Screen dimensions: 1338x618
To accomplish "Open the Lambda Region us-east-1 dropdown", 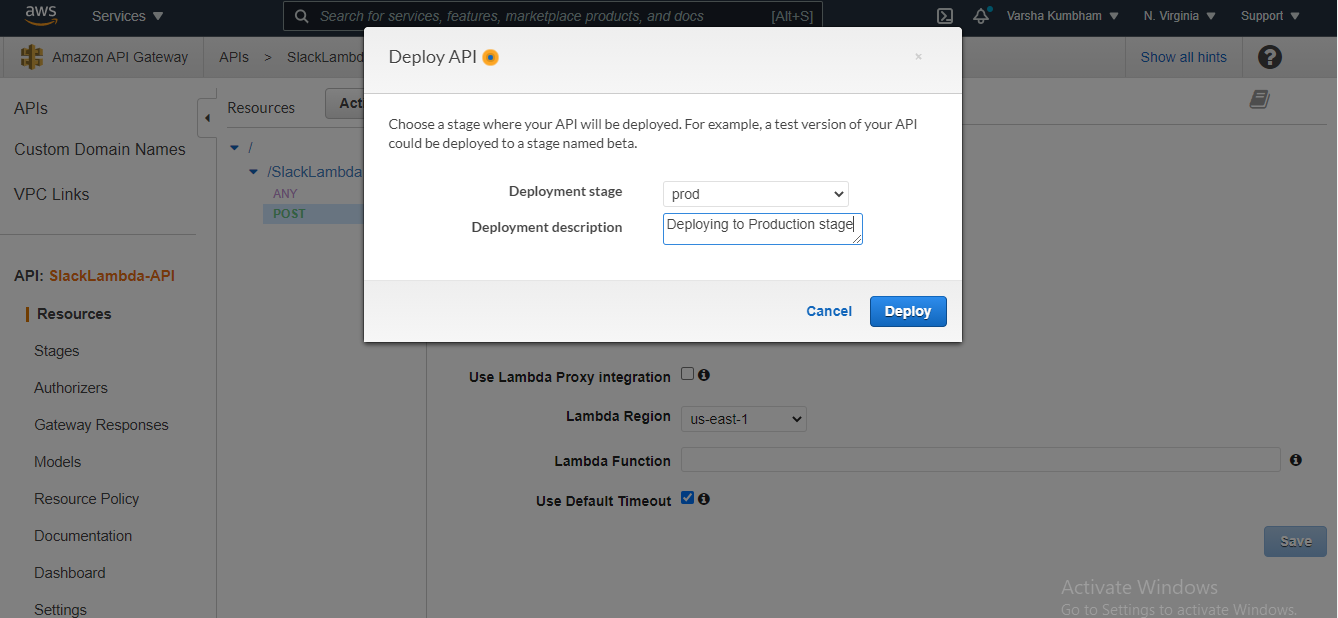I will 744,419.
